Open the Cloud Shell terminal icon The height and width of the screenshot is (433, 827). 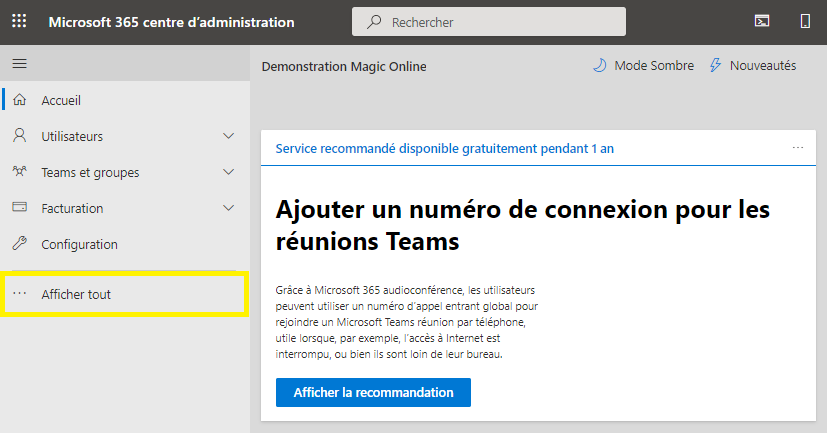click(762, 21)
